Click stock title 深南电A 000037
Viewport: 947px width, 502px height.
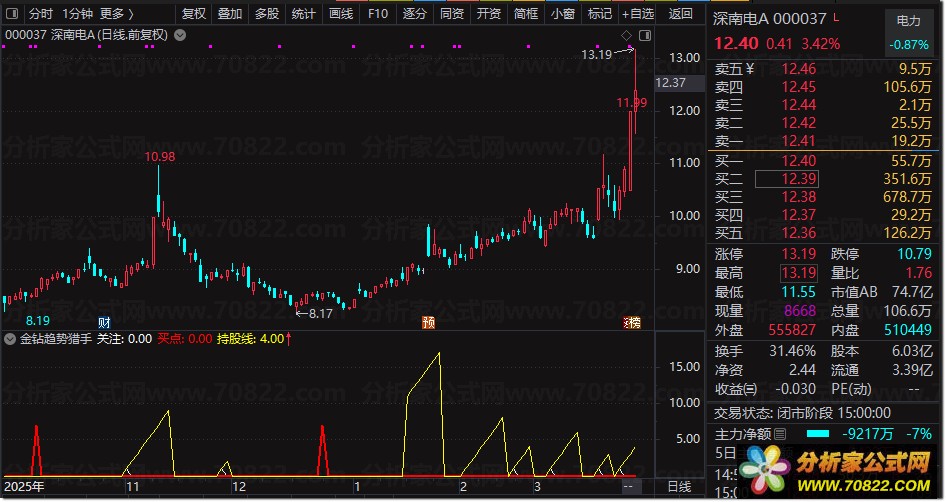(x=769, y=19)
